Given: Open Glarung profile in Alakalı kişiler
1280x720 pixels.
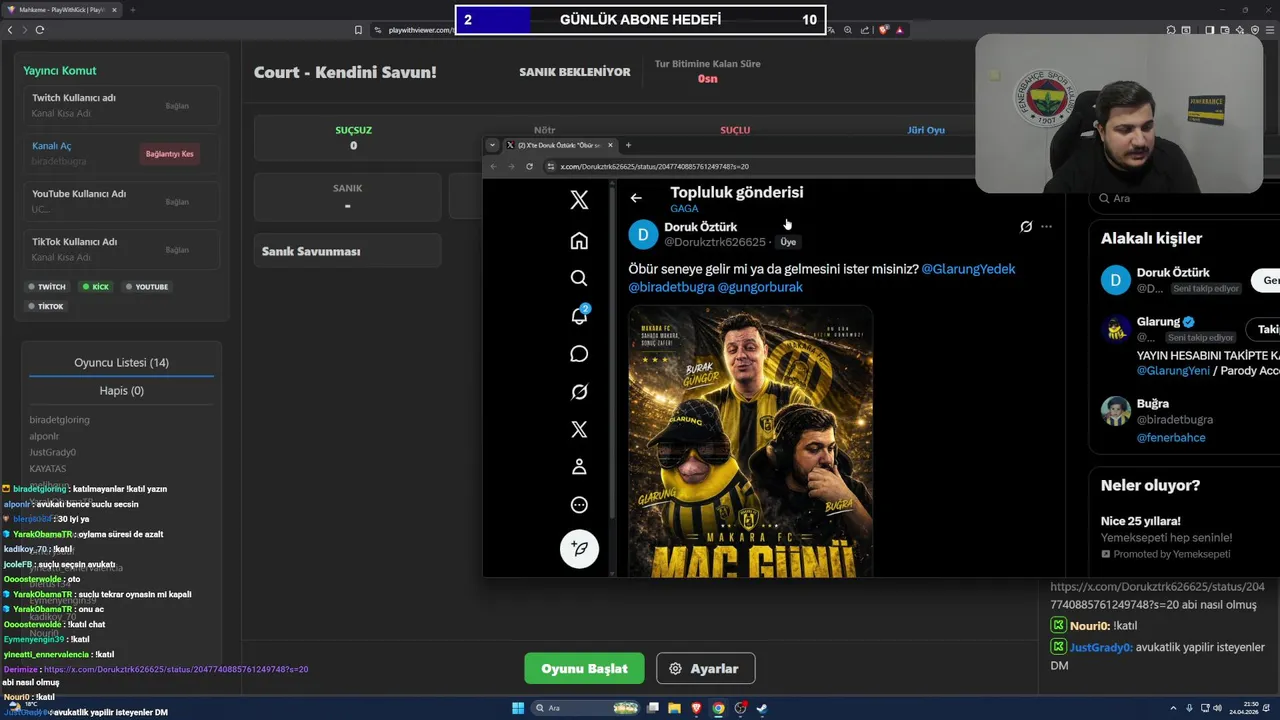Looking at the screenshot, I should [x=1158, y=322].
